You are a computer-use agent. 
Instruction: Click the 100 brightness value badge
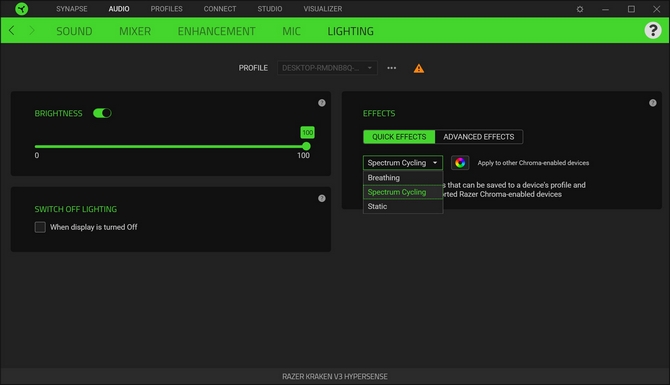point(307,132)
